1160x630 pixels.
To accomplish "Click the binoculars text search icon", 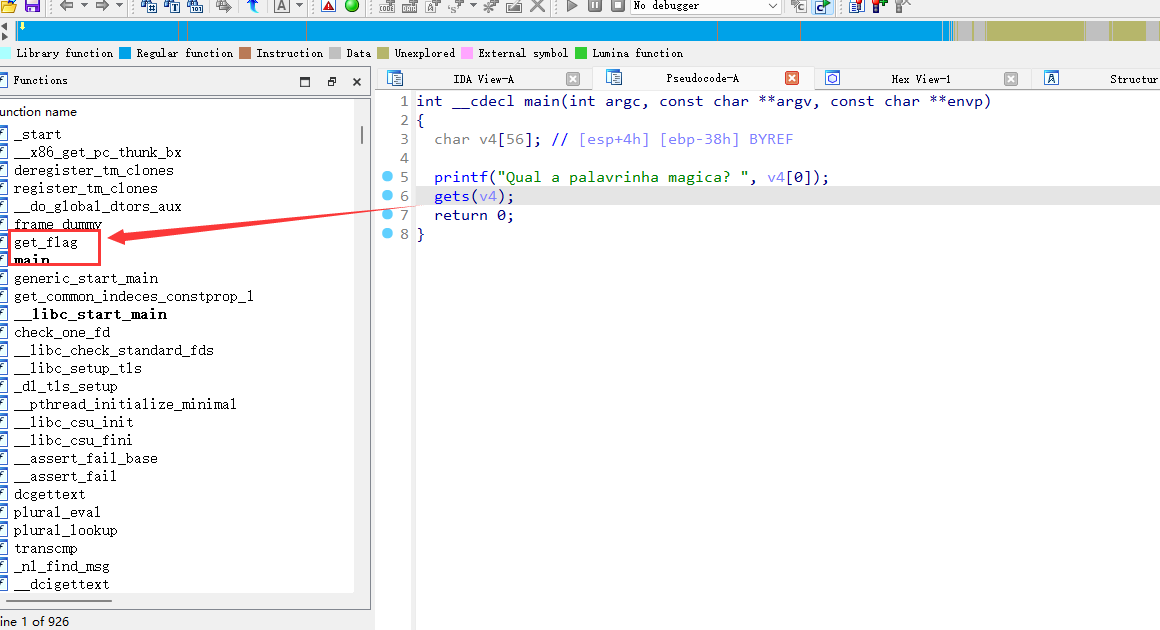I will coord(172,6).
